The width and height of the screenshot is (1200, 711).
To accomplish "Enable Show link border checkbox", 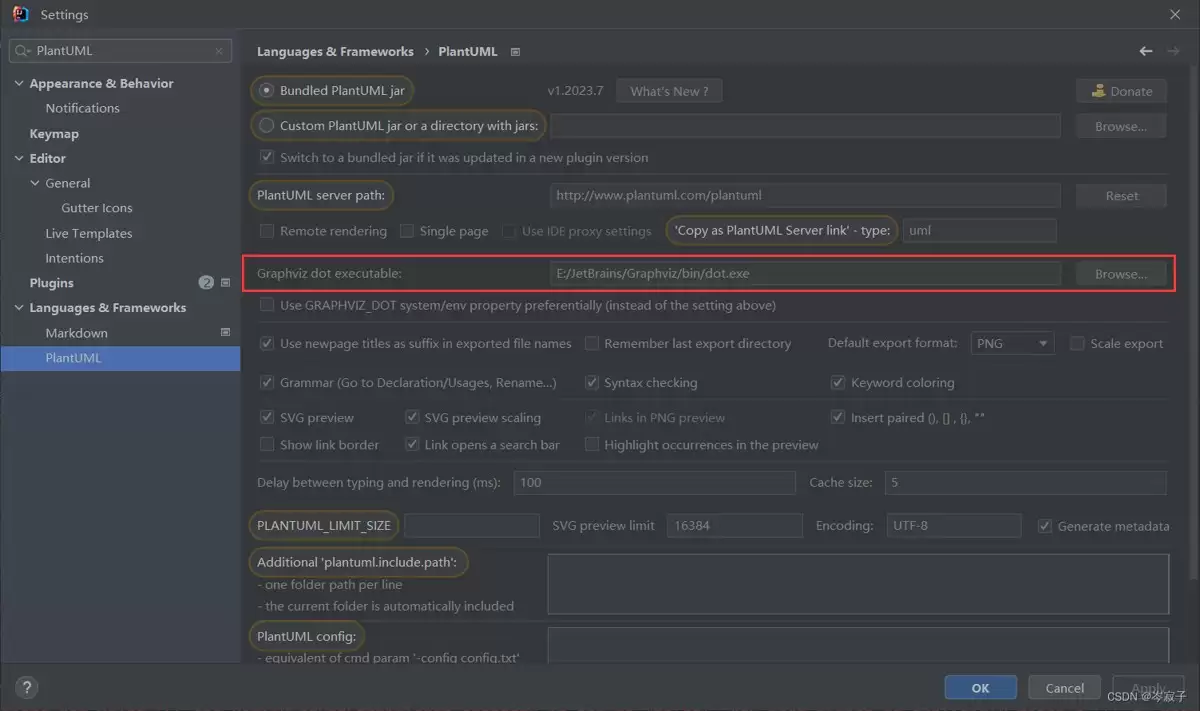I will (x=266, y=444).
